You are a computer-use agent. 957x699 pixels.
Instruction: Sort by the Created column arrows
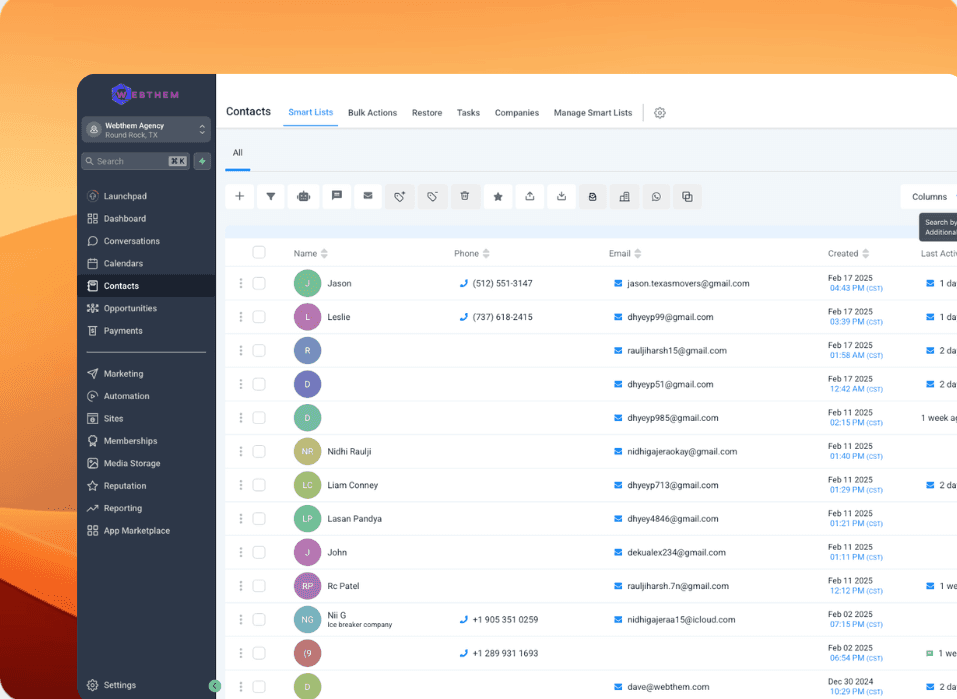tap(865, 253)
